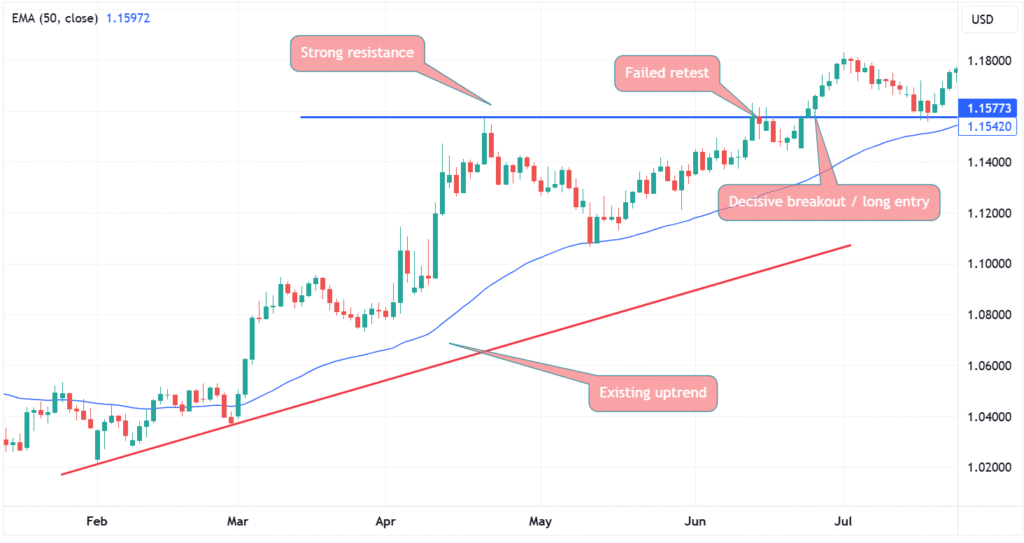
Task: Select the Existing uptrend callout
Action: (654, 393)
